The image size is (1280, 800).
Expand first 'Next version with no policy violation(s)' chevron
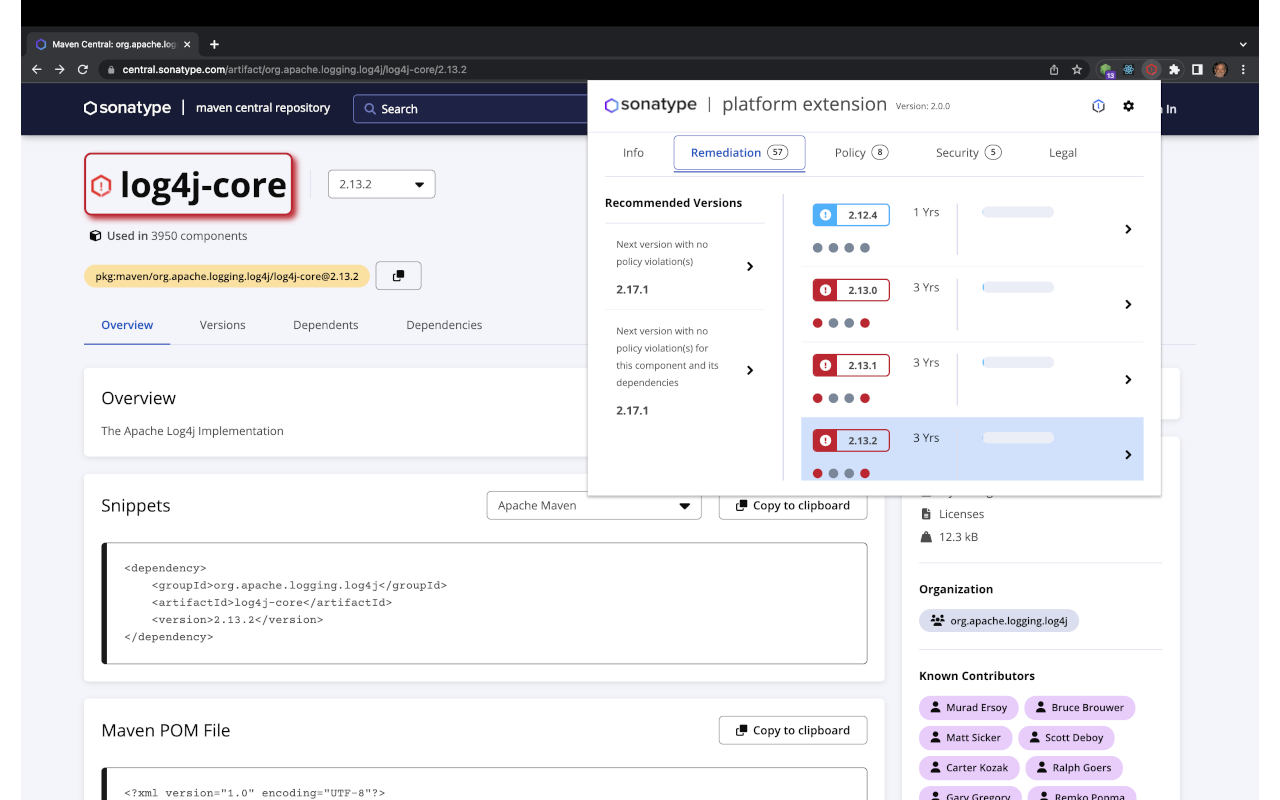750,266
